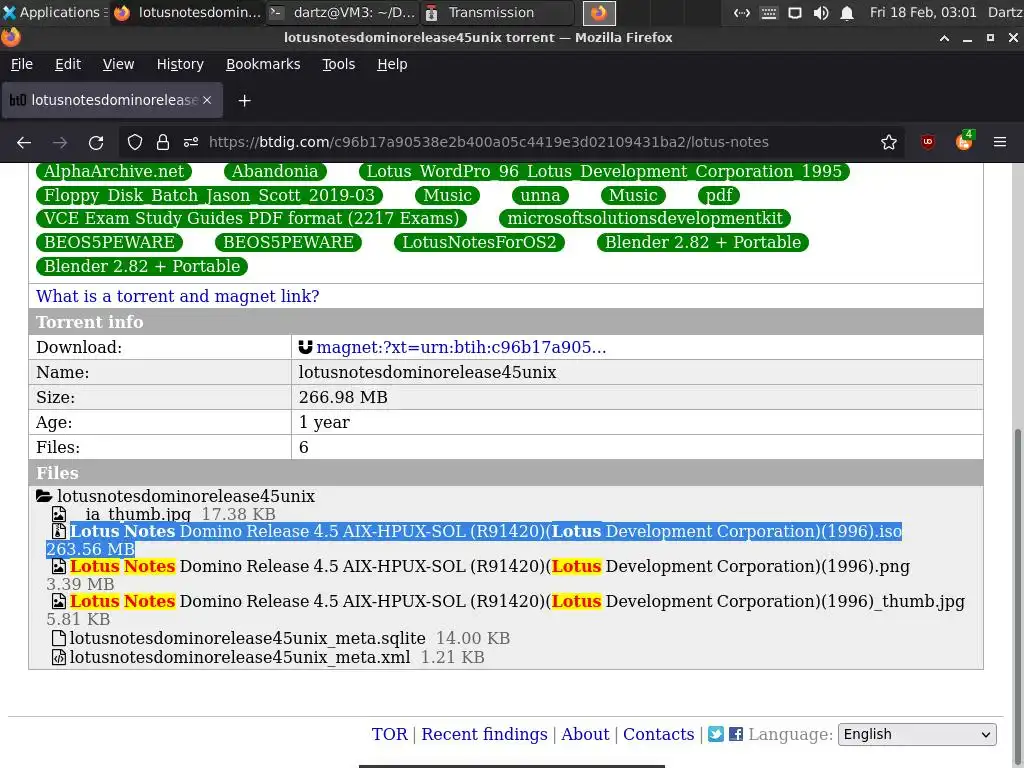Open the tracking protection shield icon
This screenshot has width=1024, height=768.
point(135,142)
